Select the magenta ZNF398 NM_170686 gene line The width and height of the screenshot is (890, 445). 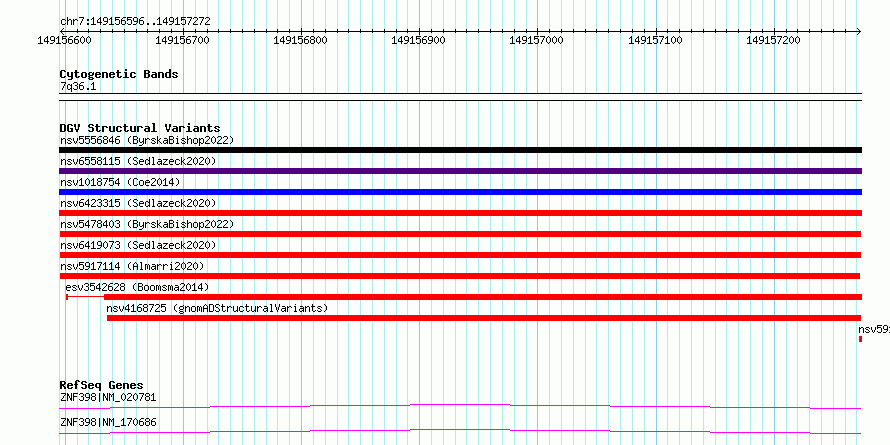460,431
